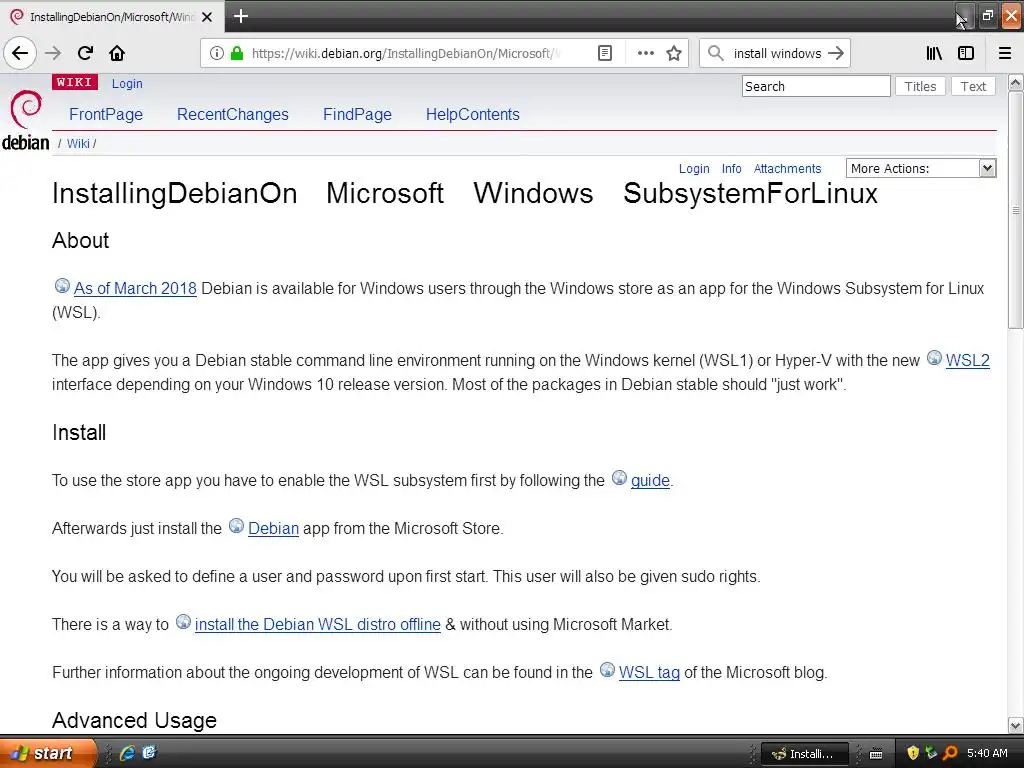Switch to Installi... taskbar window button

pyautogui.click(x=805, y=754)
